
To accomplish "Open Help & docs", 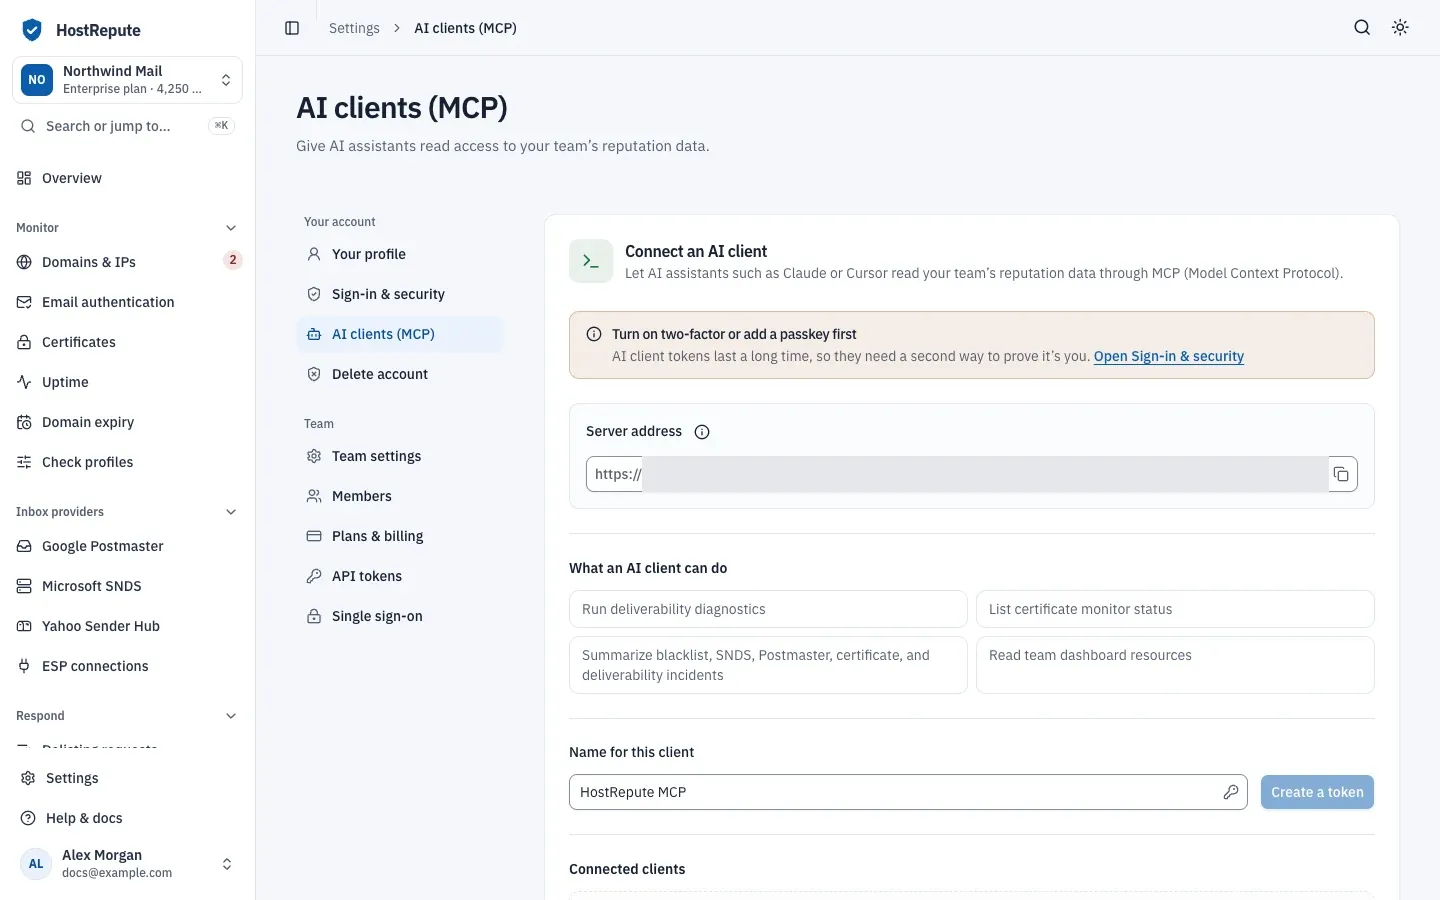I will pos(127,818).
